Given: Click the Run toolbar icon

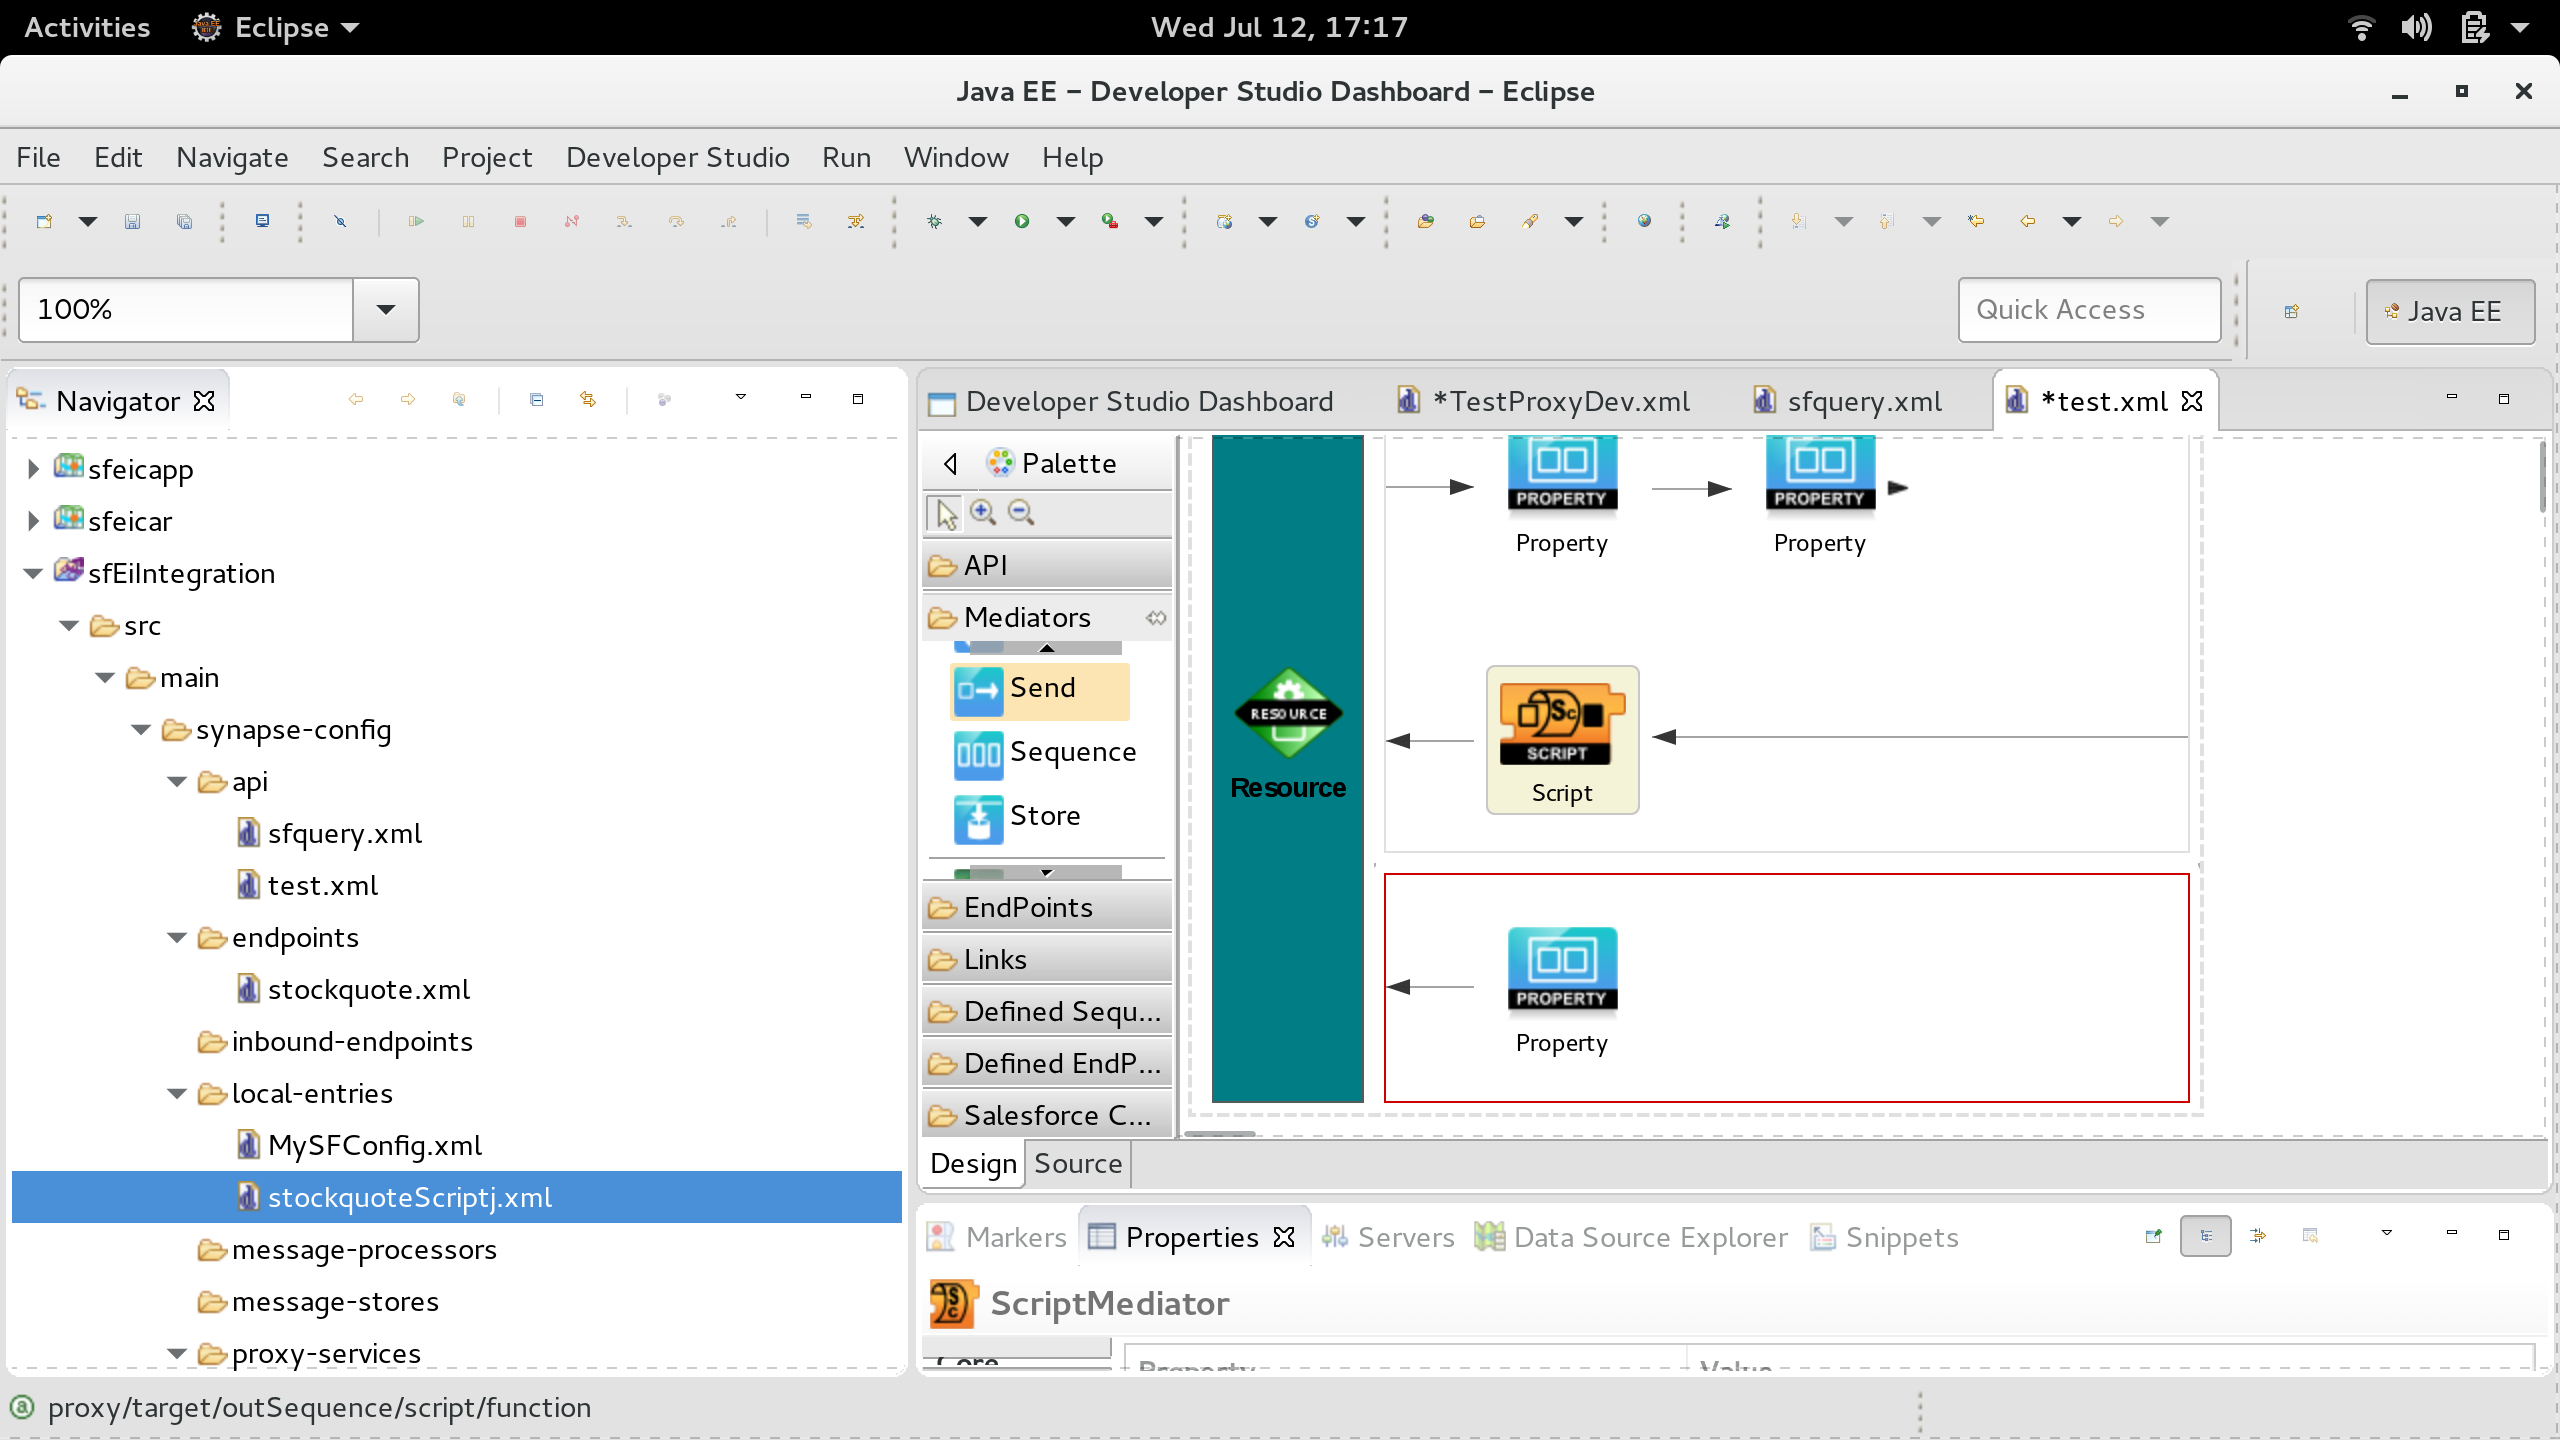Looking at the screenshot, I should (1021, 221).
